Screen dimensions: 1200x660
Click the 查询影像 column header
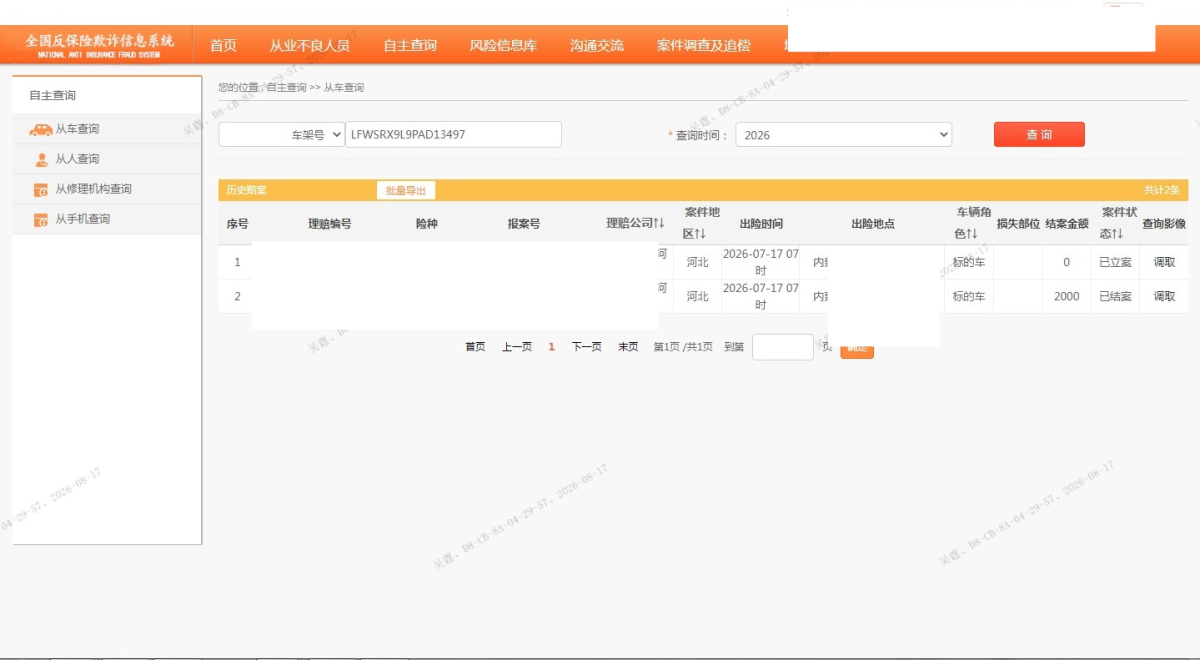coord(1164,224)
